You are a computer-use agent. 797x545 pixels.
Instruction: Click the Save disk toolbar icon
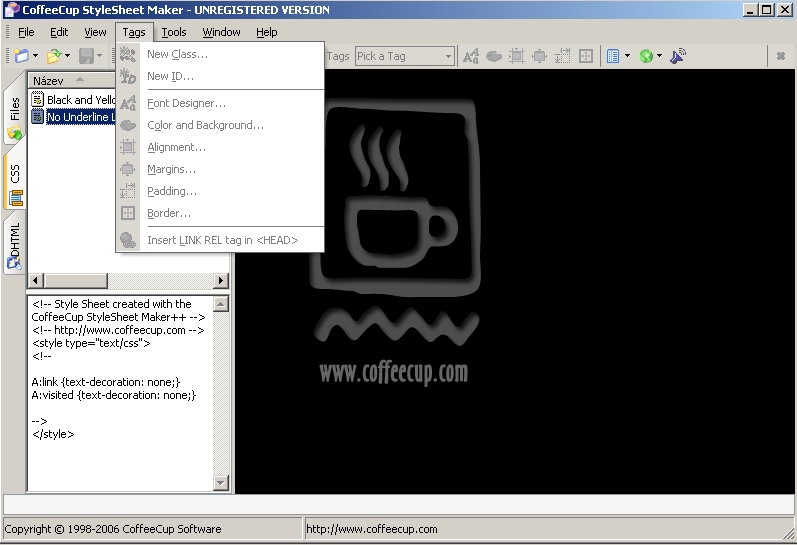86,56
